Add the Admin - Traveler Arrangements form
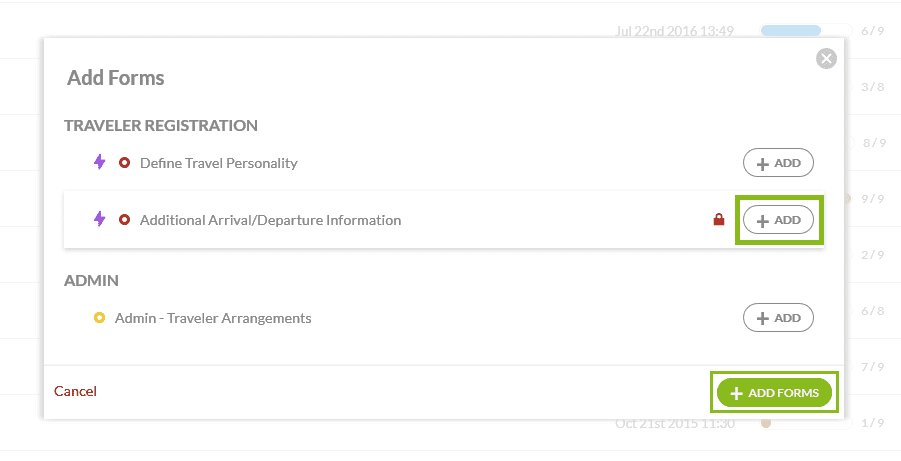The width and height of the screenshot is (901, 461). (778, 318)
